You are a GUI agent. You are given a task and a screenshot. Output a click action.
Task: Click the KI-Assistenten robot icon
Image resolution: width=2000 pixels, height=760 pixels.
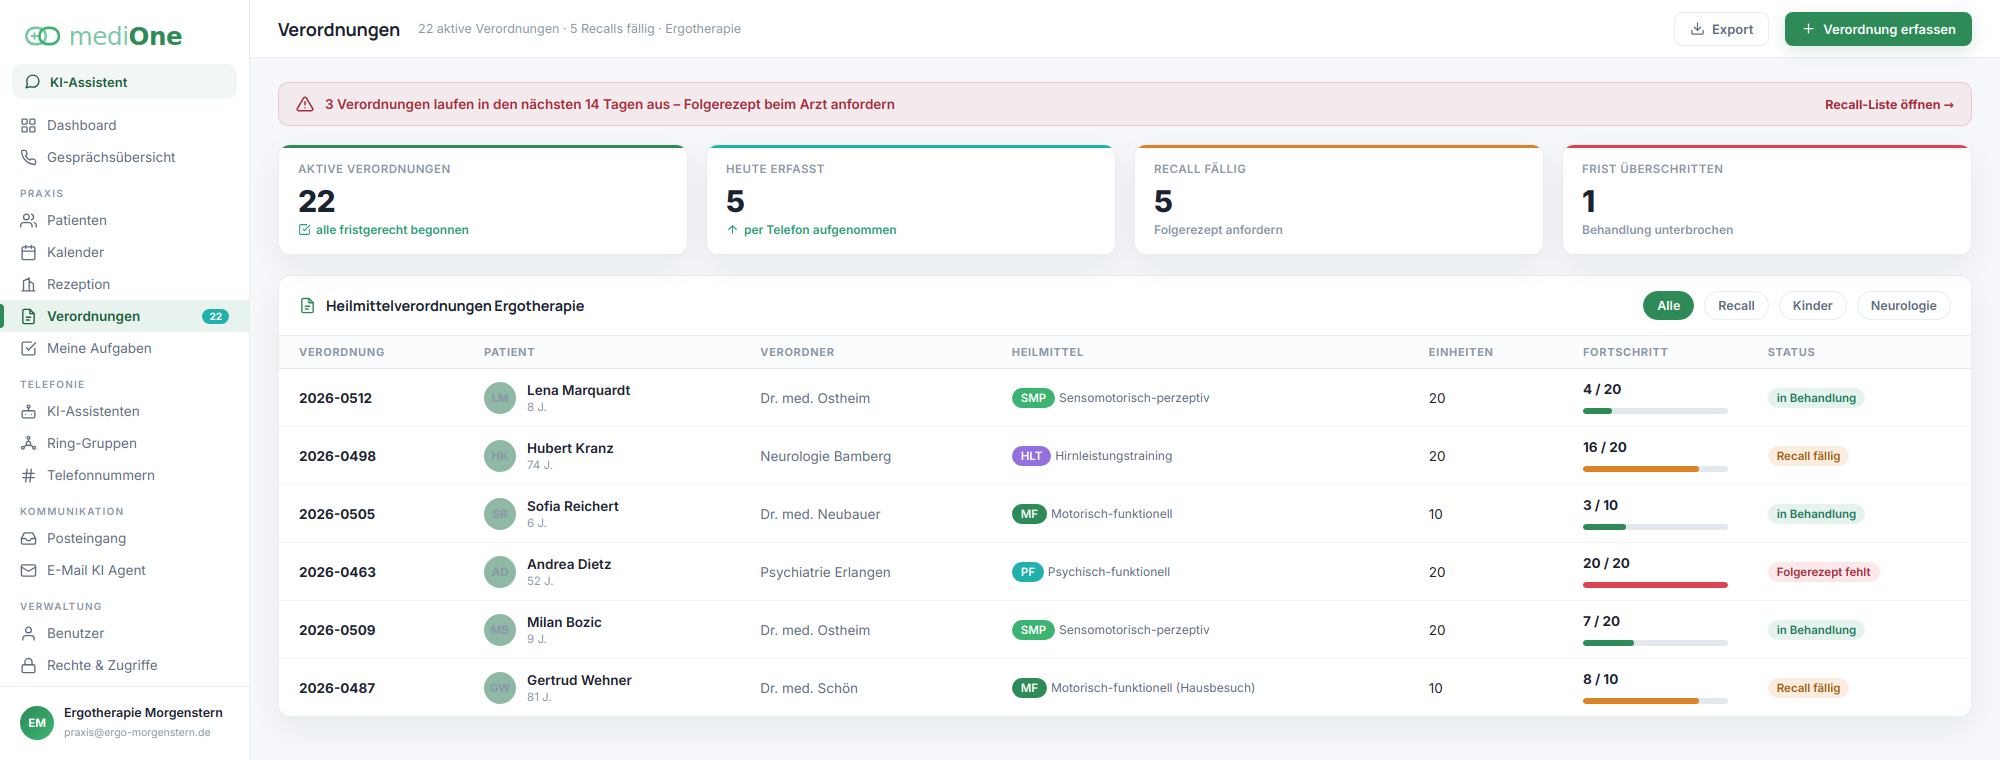(29, 411)
